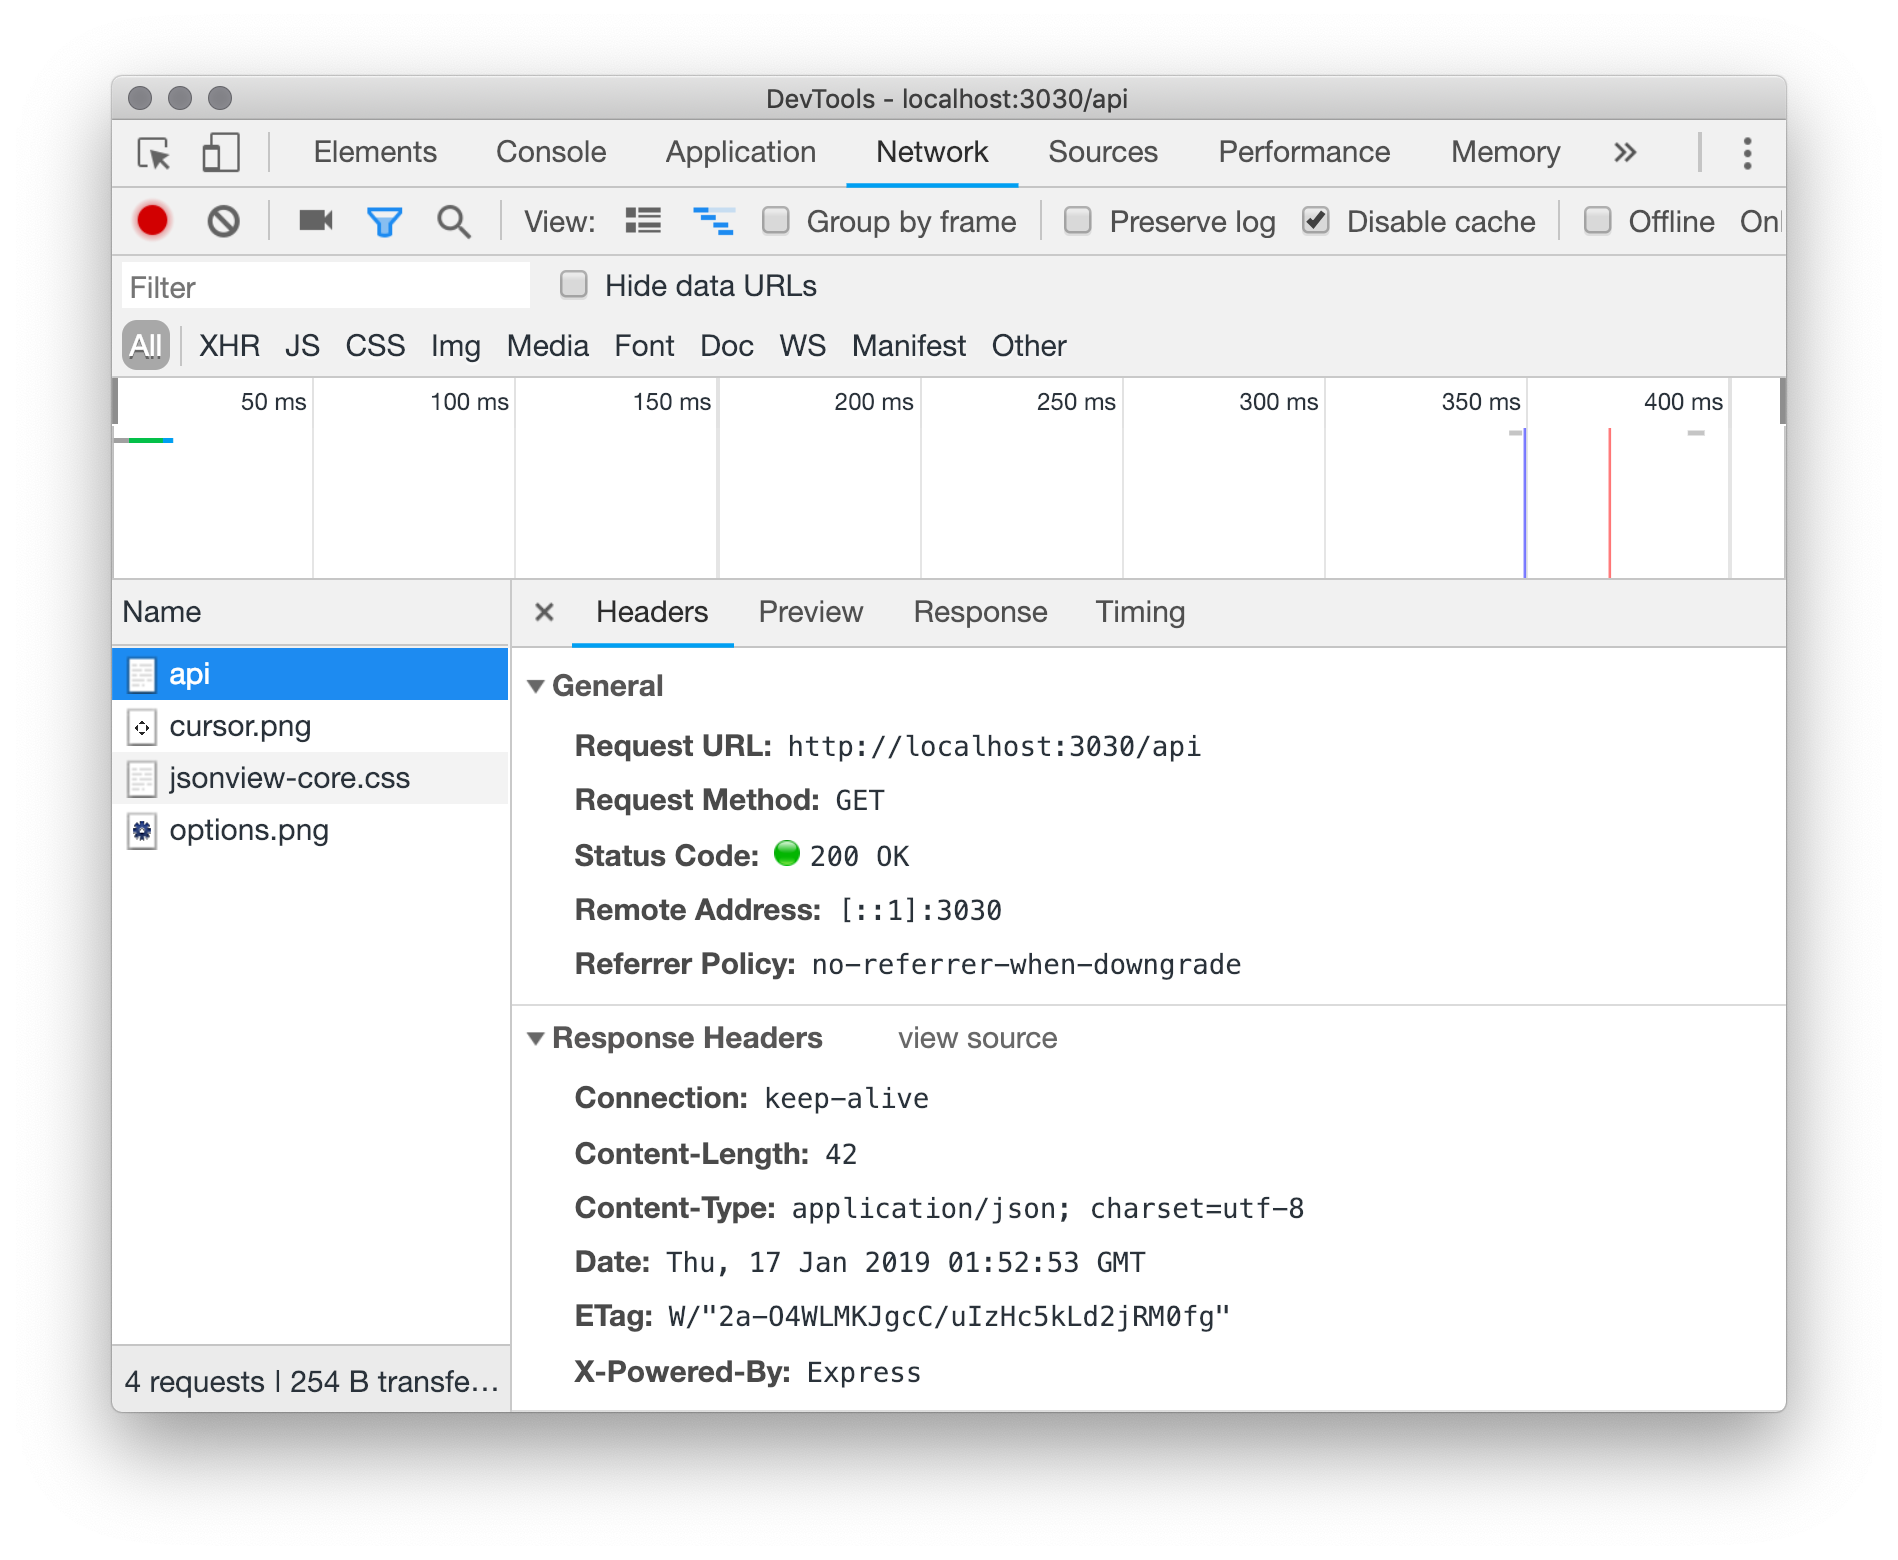1898x1560 pixels.
Task: Collapse the General section
Action: click(x=536, y=686)
